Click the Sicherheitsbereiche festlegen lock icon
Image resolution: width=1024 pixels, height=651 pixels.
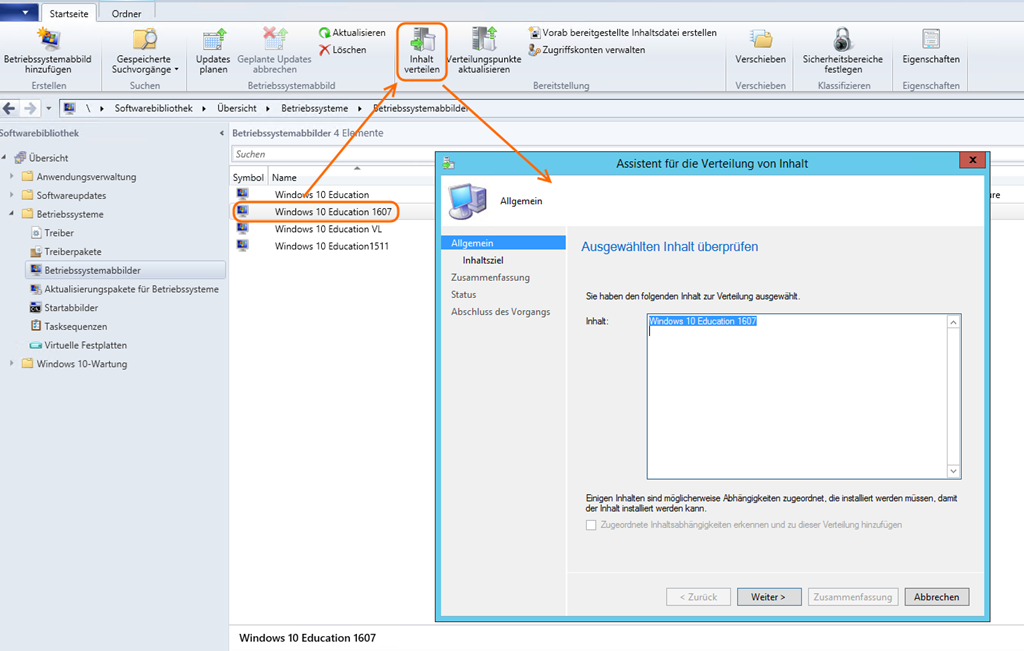[842, 40]
